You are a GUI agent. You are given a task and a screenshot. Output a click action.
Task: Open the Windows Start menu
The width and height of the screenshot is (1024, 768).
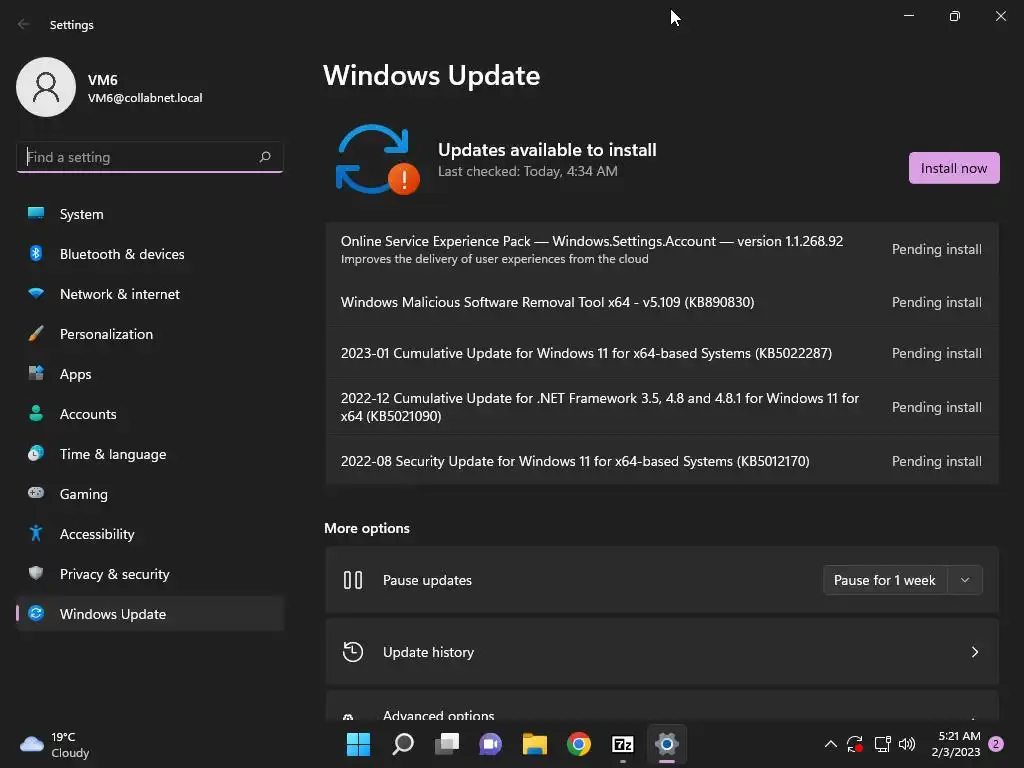pyautogui.click(x=358, y=744)
